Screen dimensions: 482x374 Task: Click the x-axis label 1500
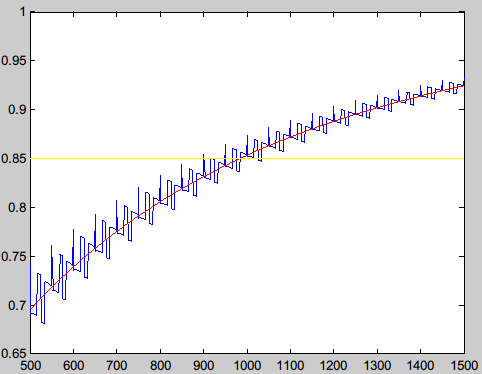pyautogui.click(x=464, y=366)
